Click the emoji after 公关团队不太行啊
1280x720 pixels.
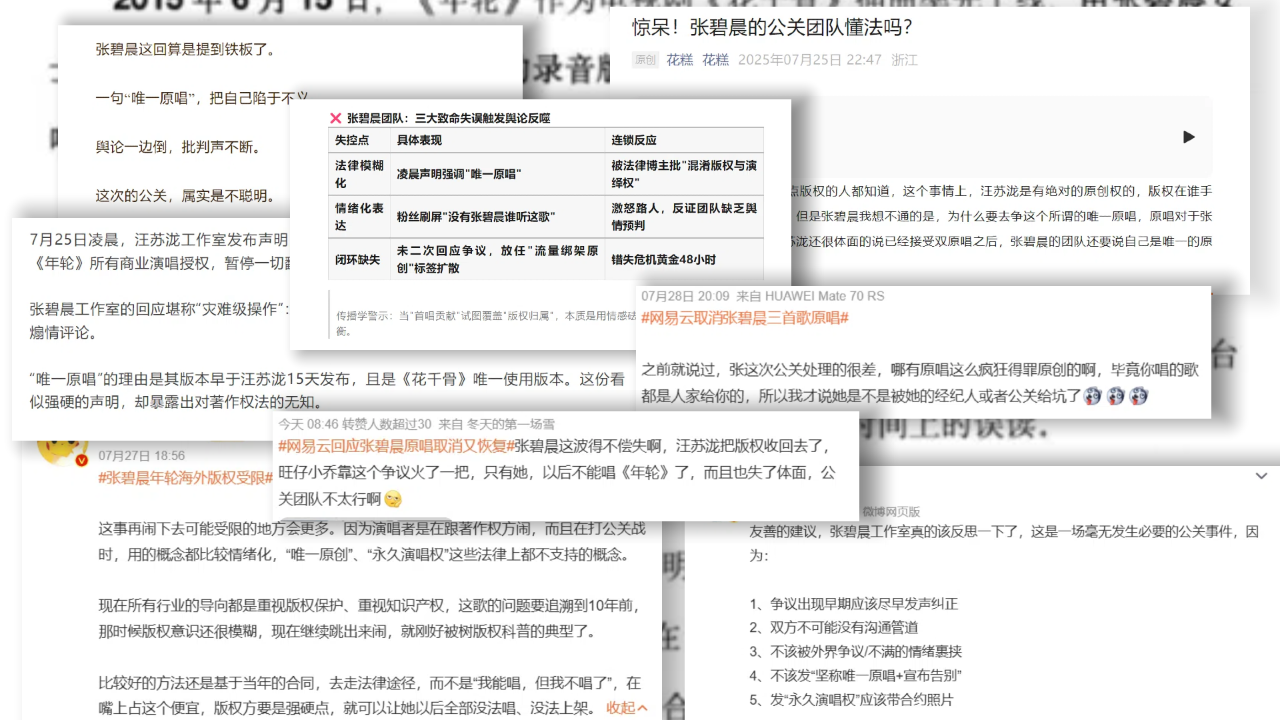(393, 498)
